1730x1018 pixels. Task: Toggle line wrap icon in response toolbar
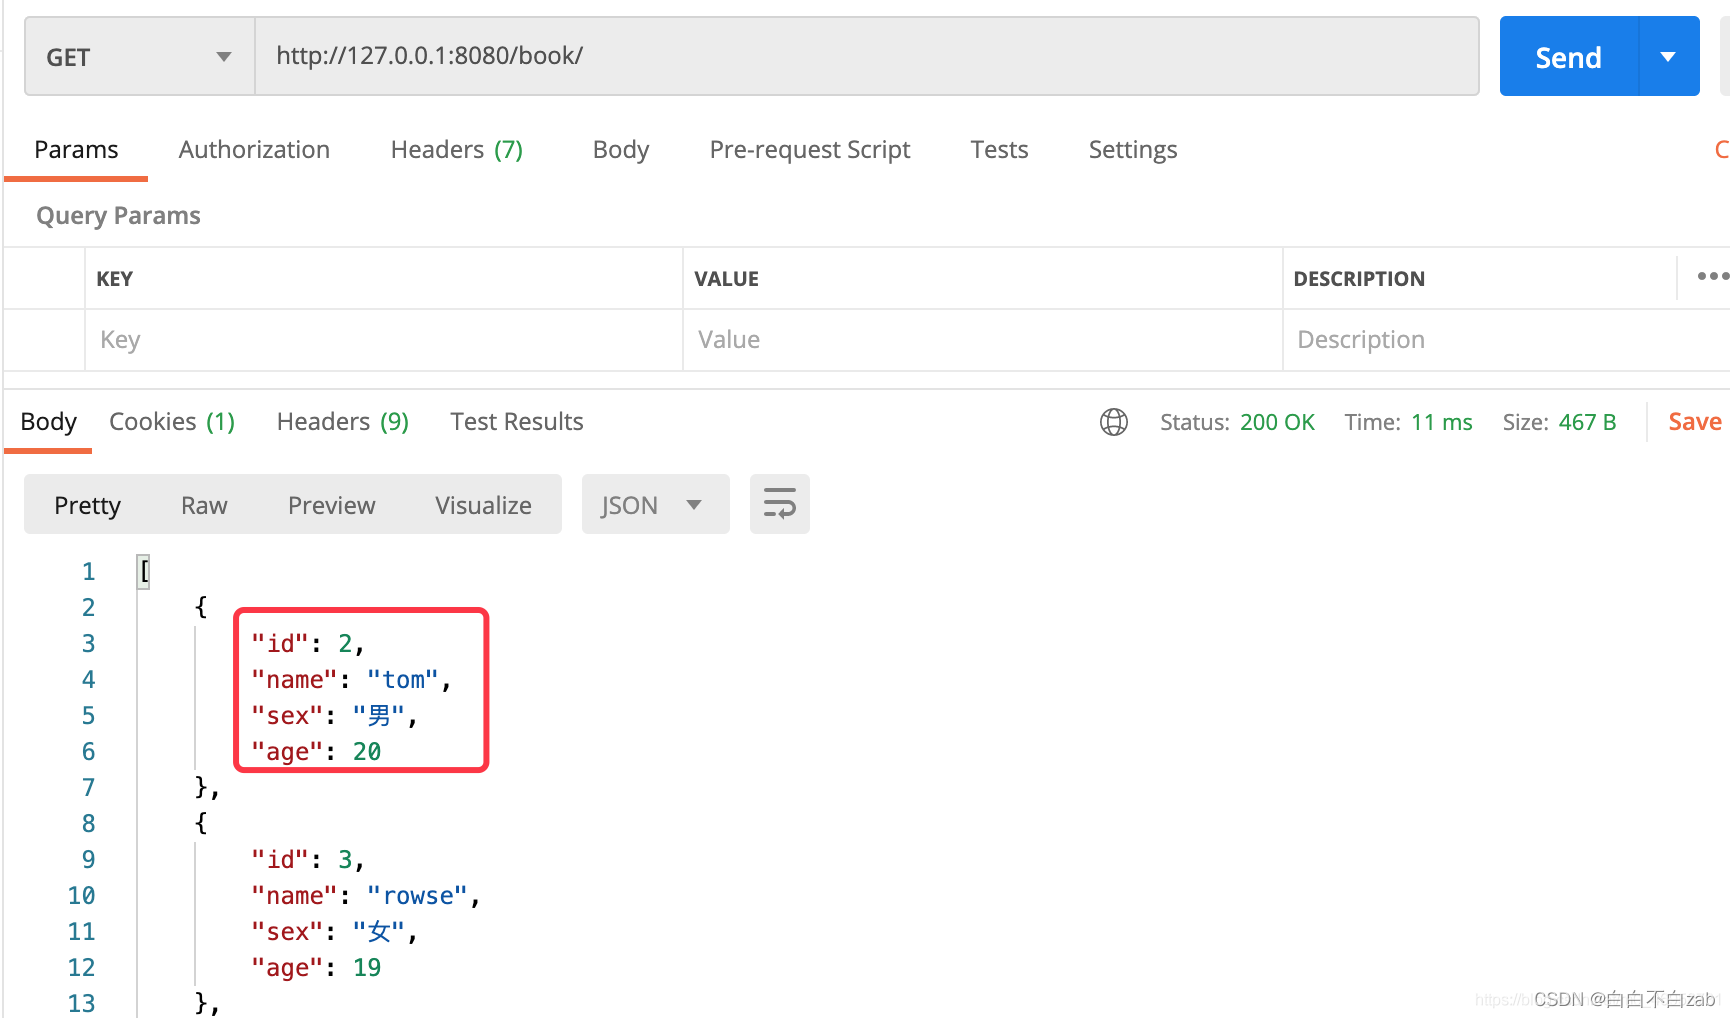pos(780,504)
